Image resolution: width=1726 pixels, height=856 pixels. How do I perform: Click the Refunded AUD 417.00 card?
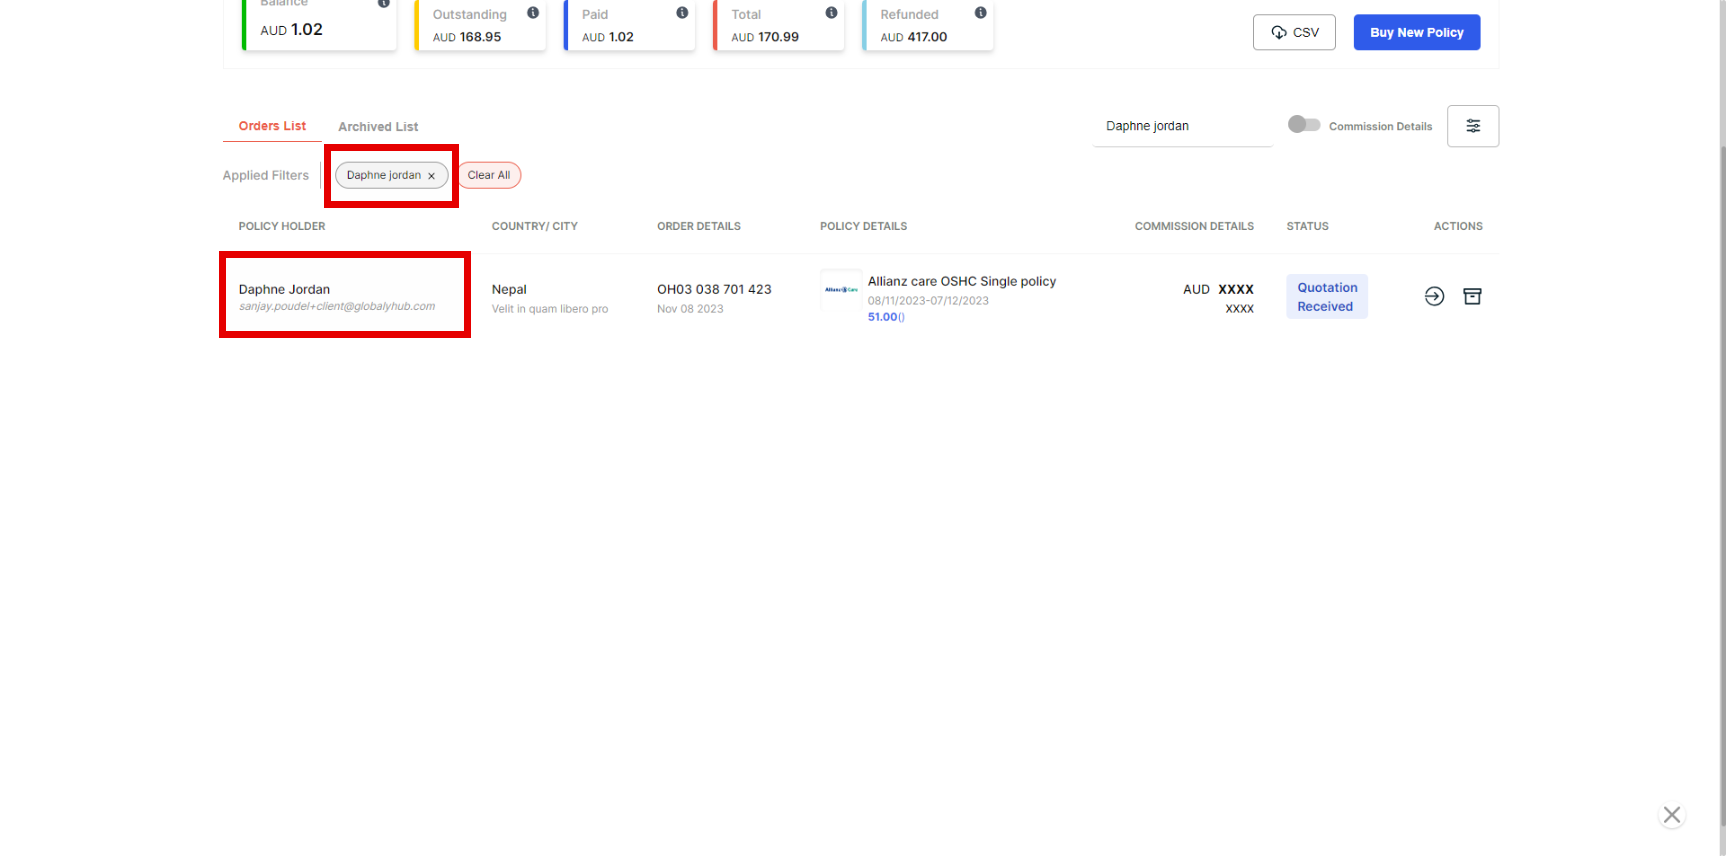click(x=928, y=25)
